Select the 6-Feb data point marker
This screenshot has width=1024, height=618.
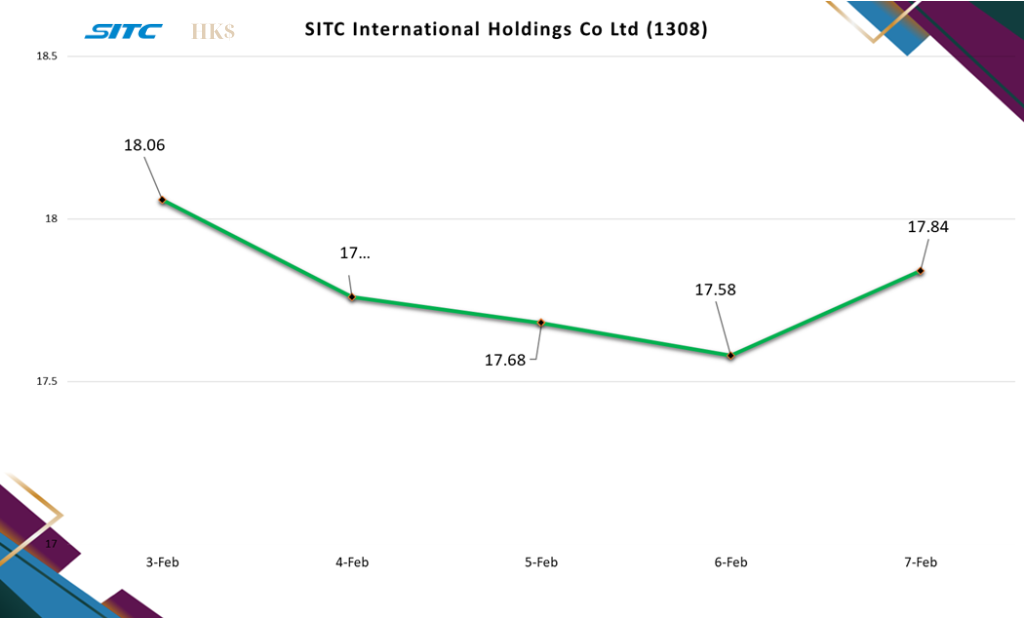[x=731, y=356]
